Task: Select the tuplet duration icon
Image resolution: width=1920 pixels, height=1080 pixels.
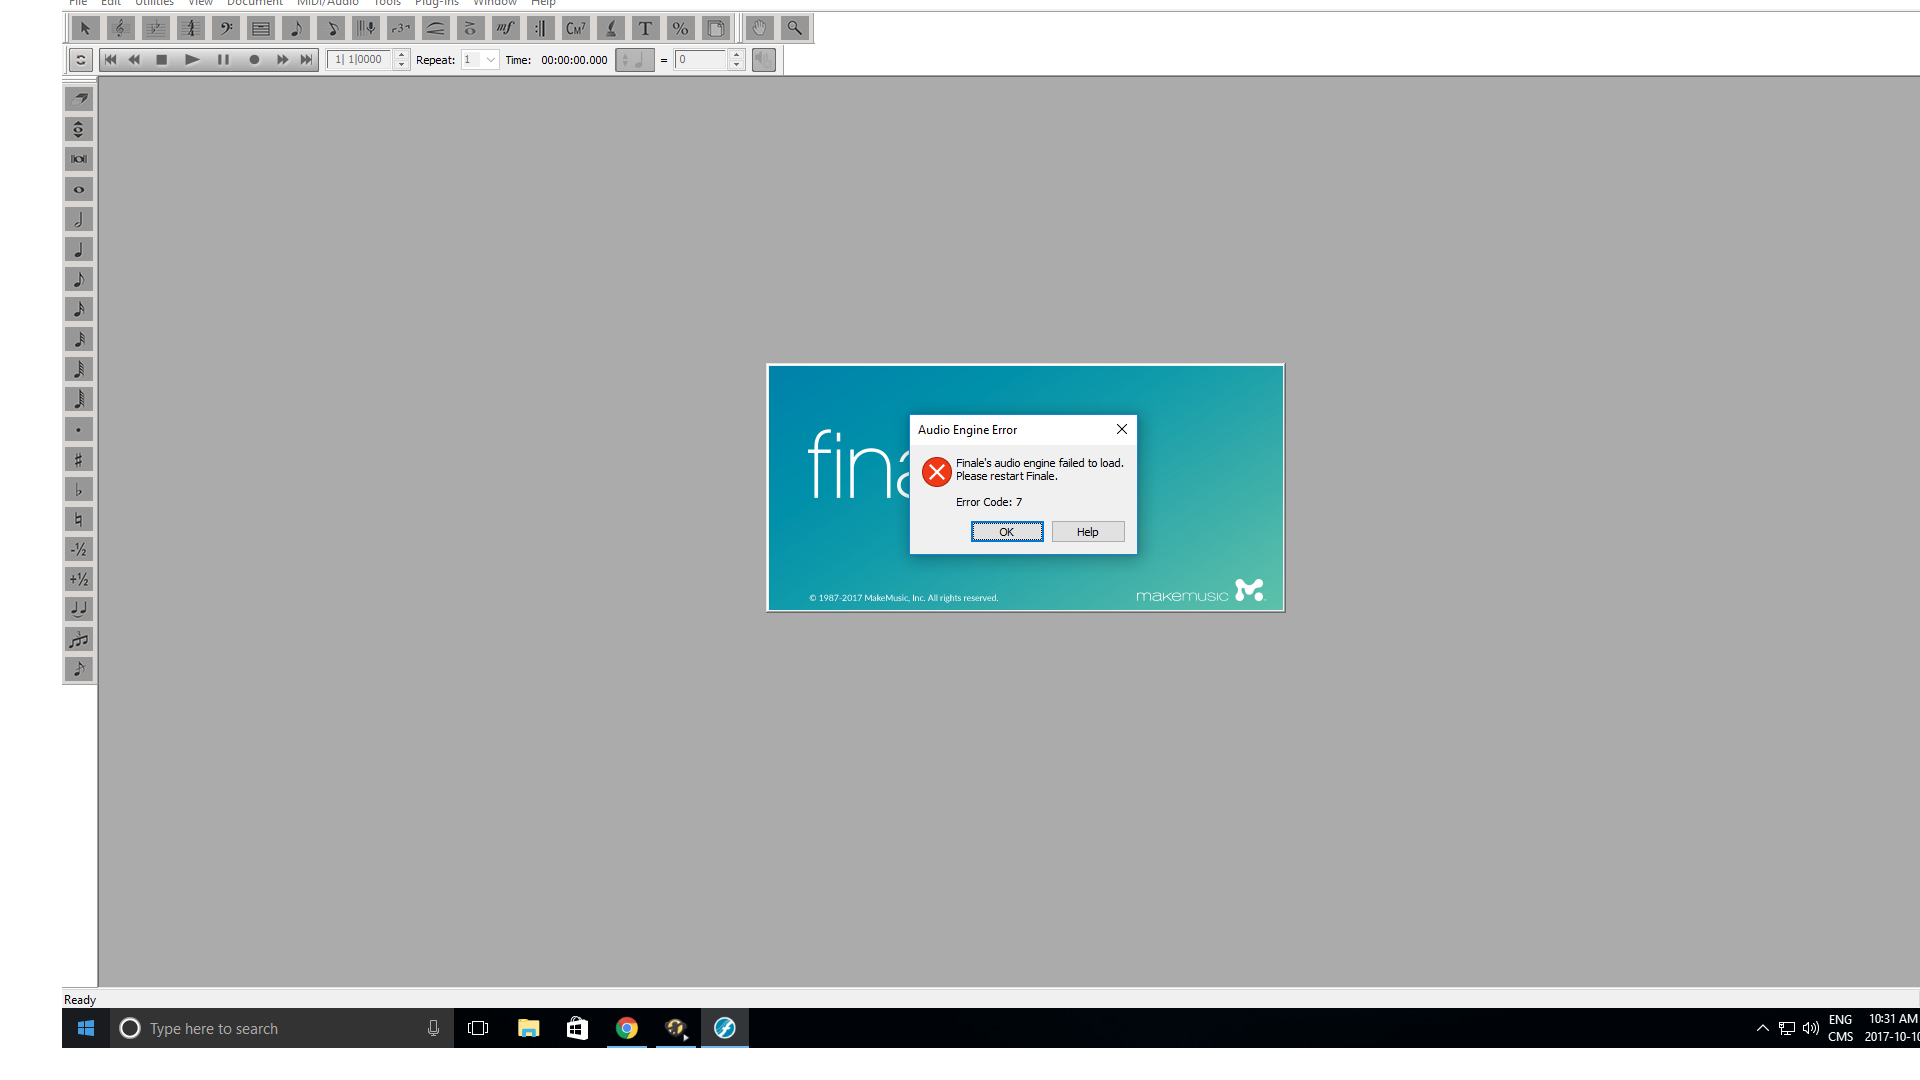Action: click(x=79, y=639)
